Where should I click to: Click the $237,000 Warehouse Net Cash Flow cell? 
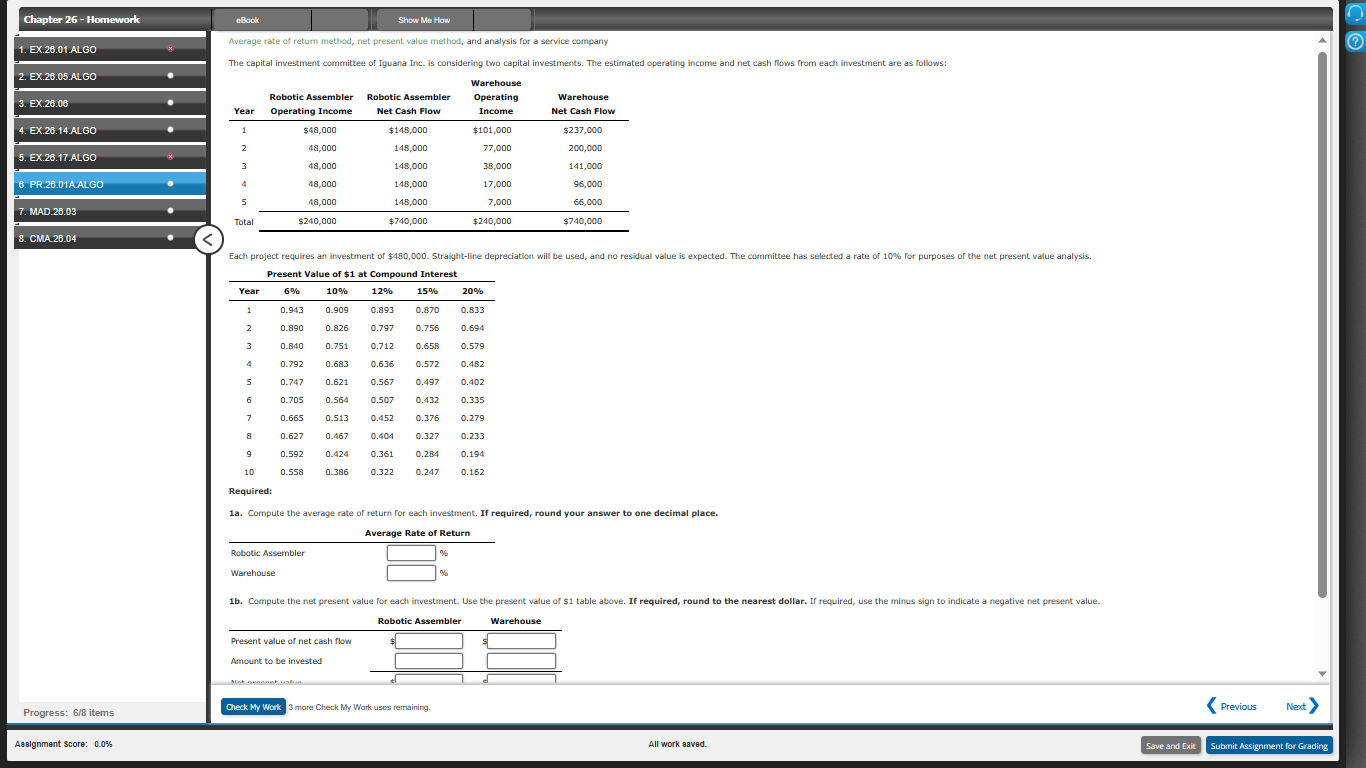click(583, 130)
